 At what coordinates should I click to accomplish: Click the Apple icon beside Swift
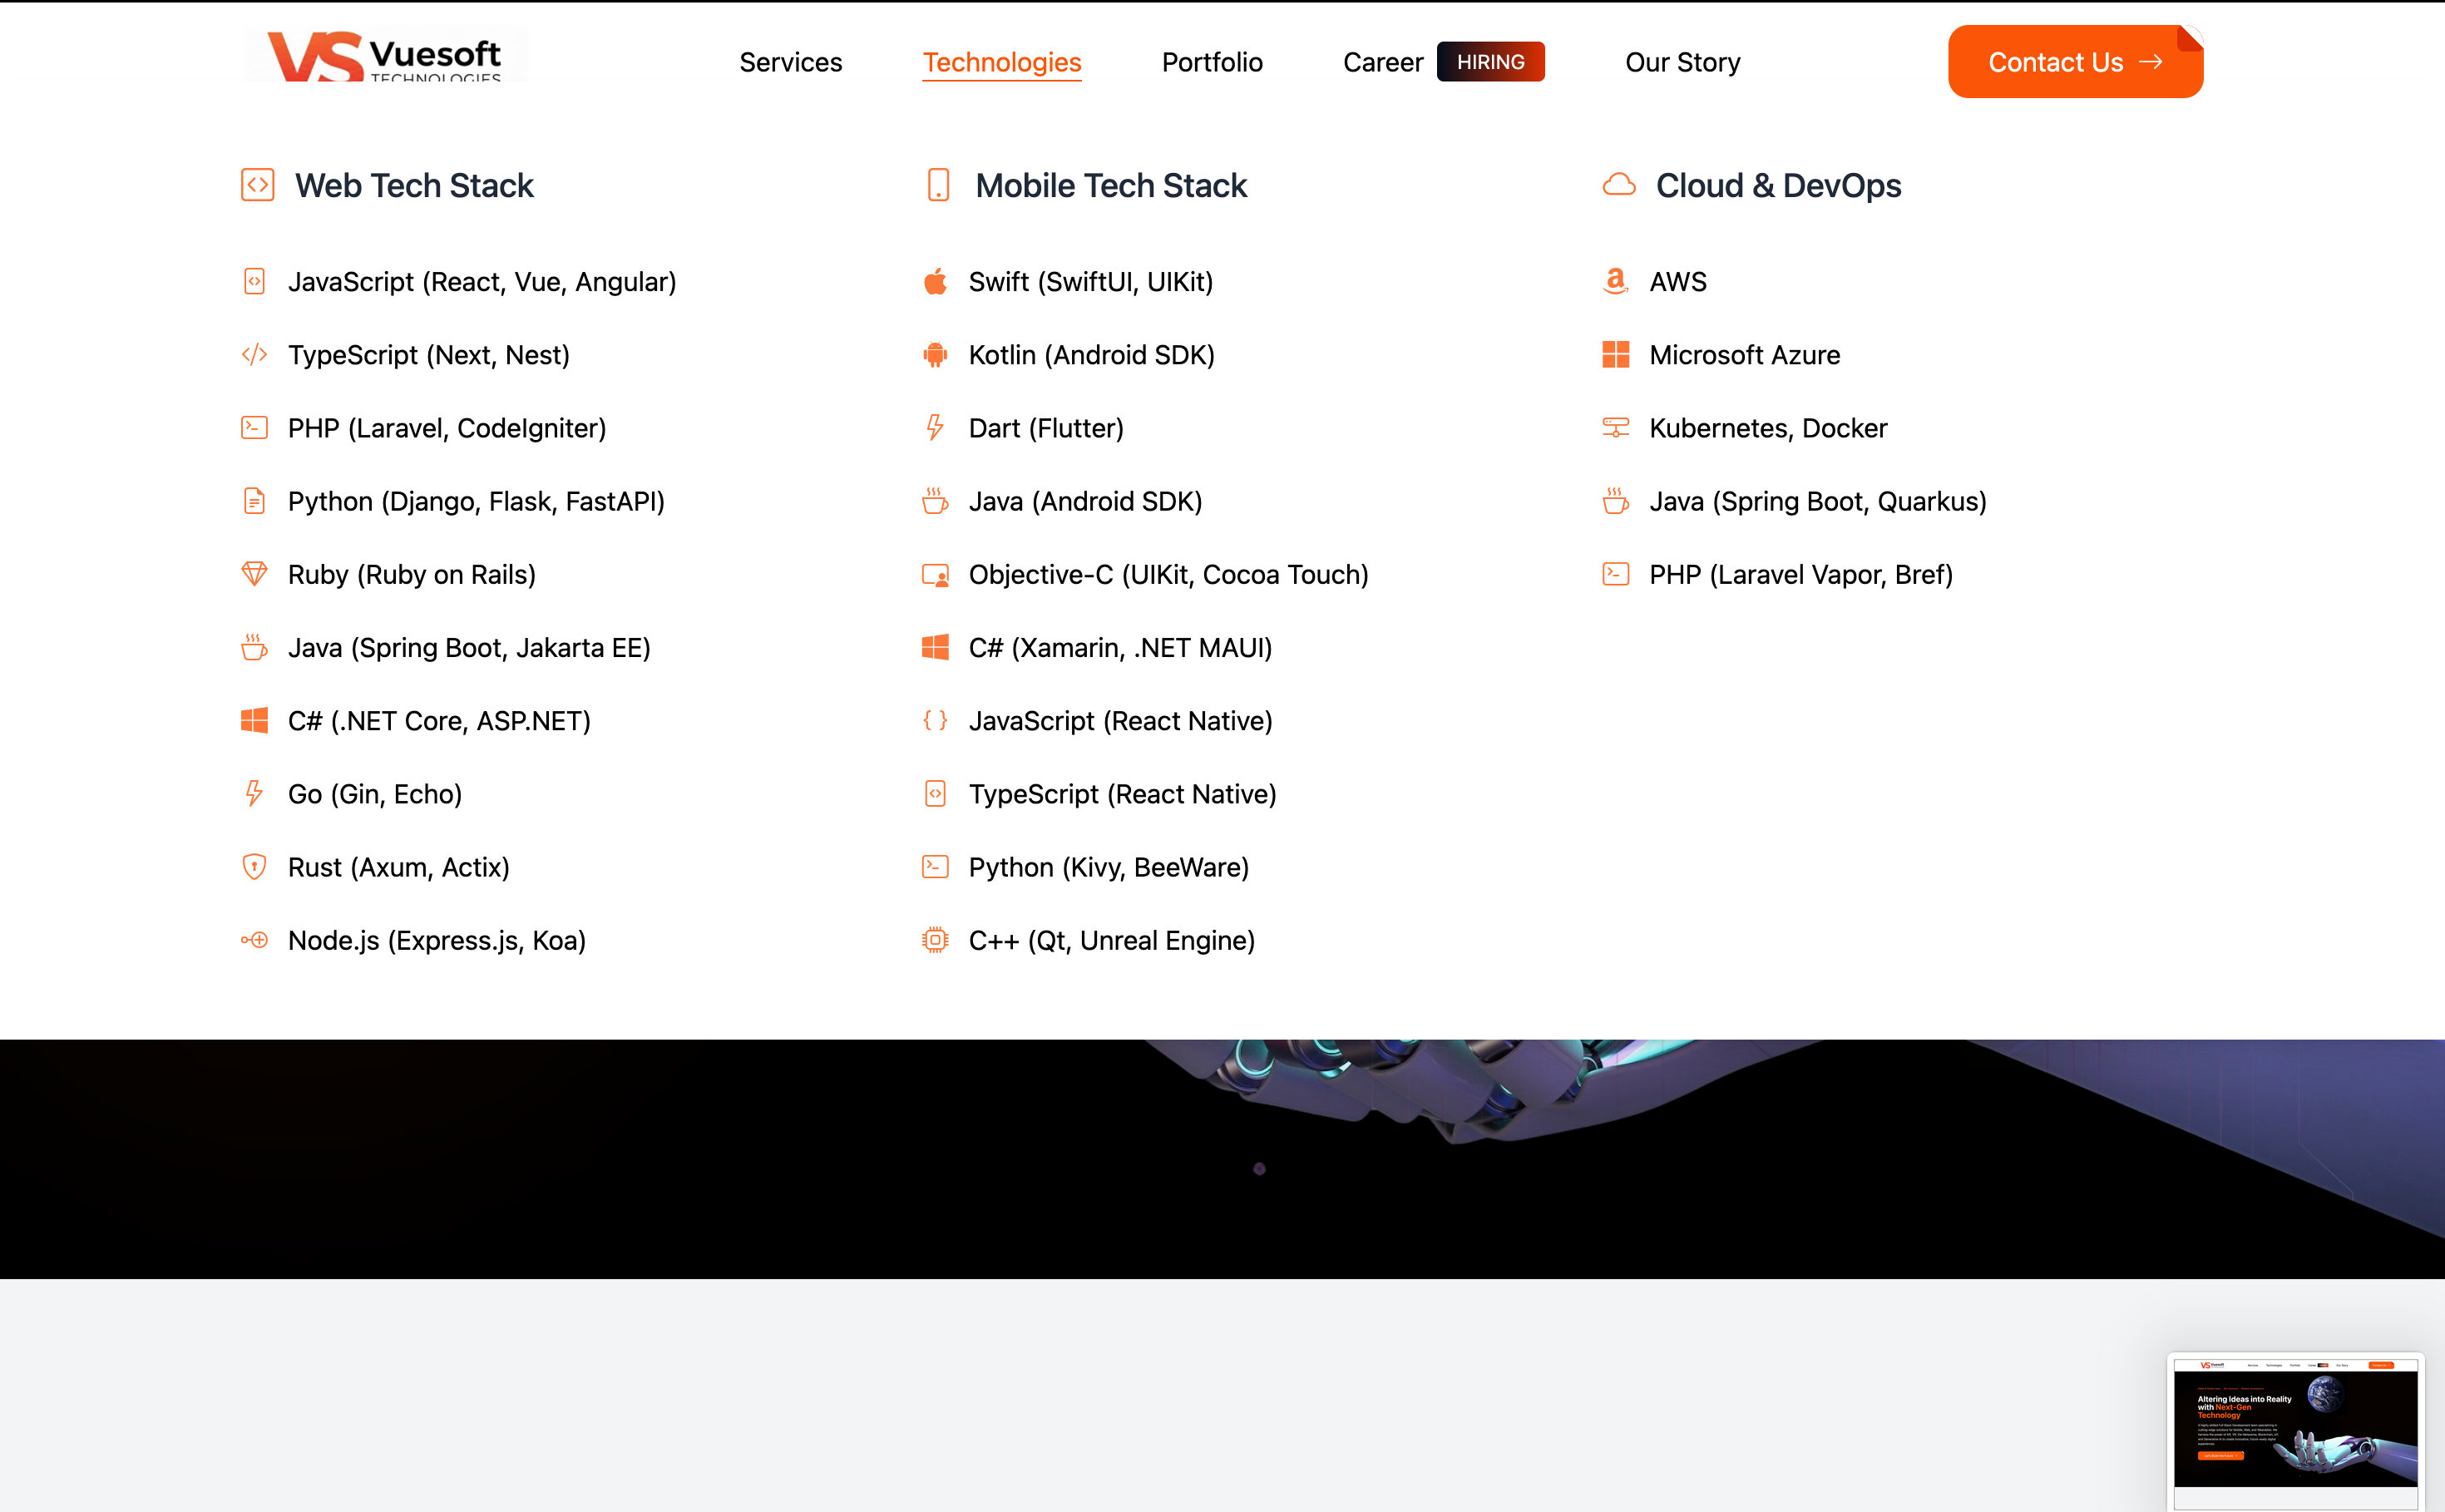(x=935, y=282)
